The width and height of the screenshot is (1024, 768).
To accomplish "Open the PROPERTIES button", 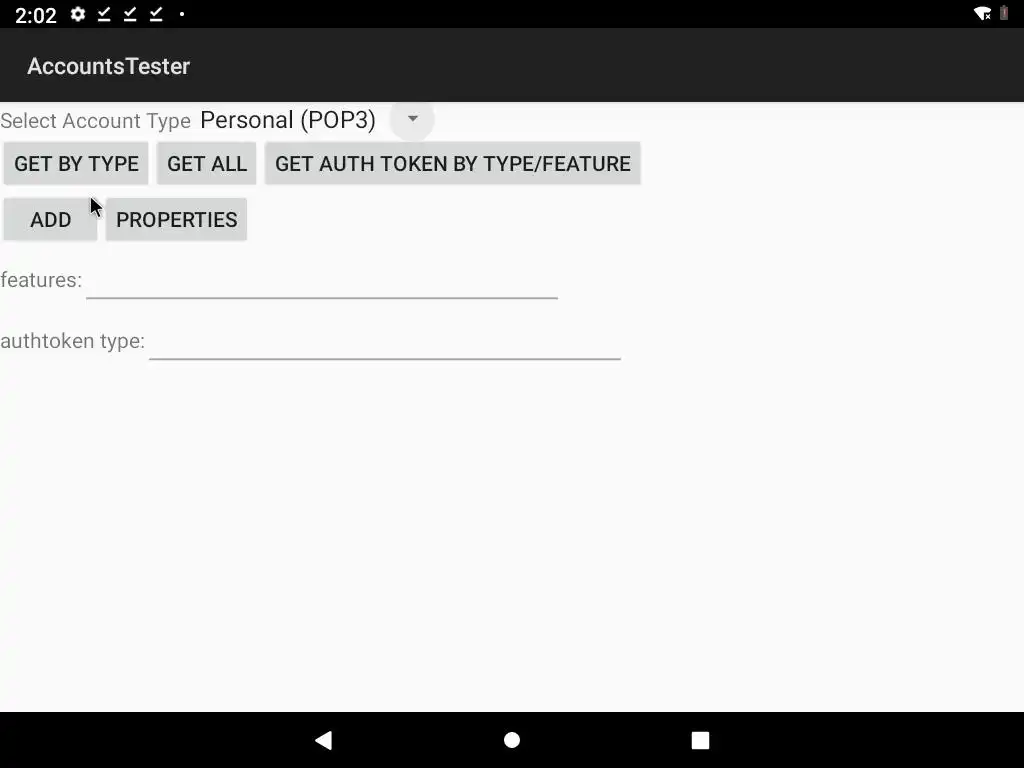I will (x=176, y=219).
